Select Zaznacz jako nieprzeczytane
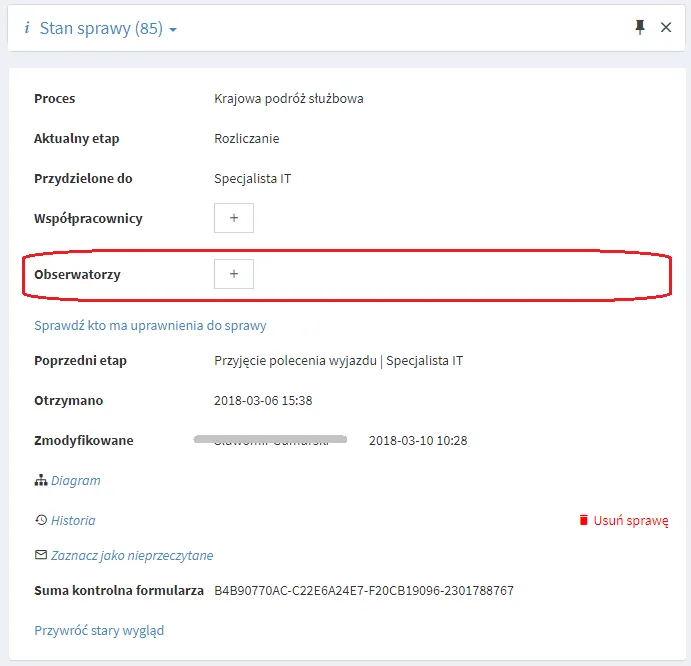 pyautogui.click(x=132, y=555)
